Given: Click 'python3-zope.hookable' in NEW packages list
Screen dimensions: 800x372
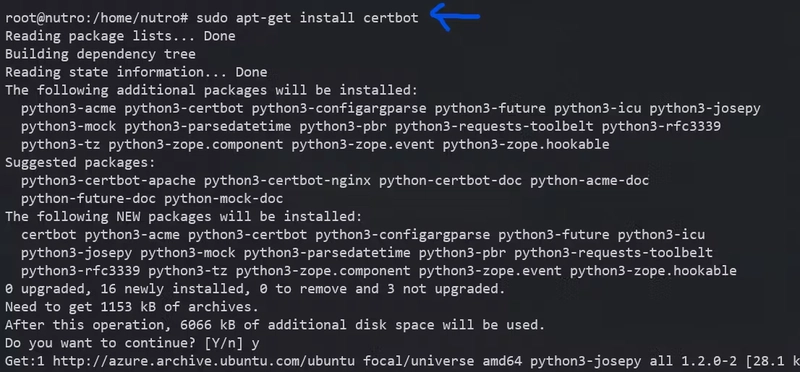Looking at the screenshot, I should [653, 271].
